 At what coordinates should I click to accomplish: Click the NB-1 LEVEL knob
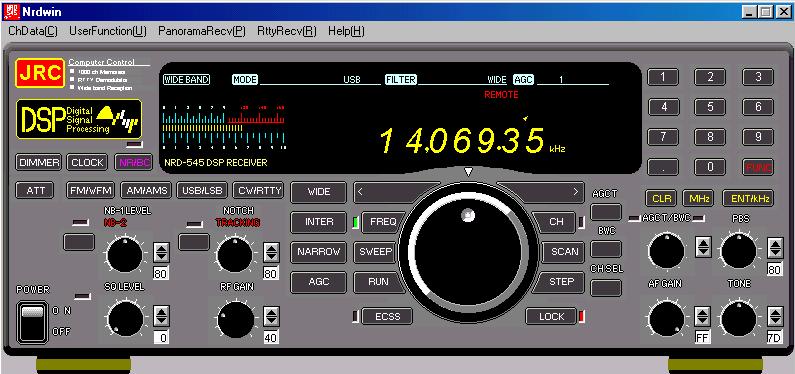pos(124,254)
